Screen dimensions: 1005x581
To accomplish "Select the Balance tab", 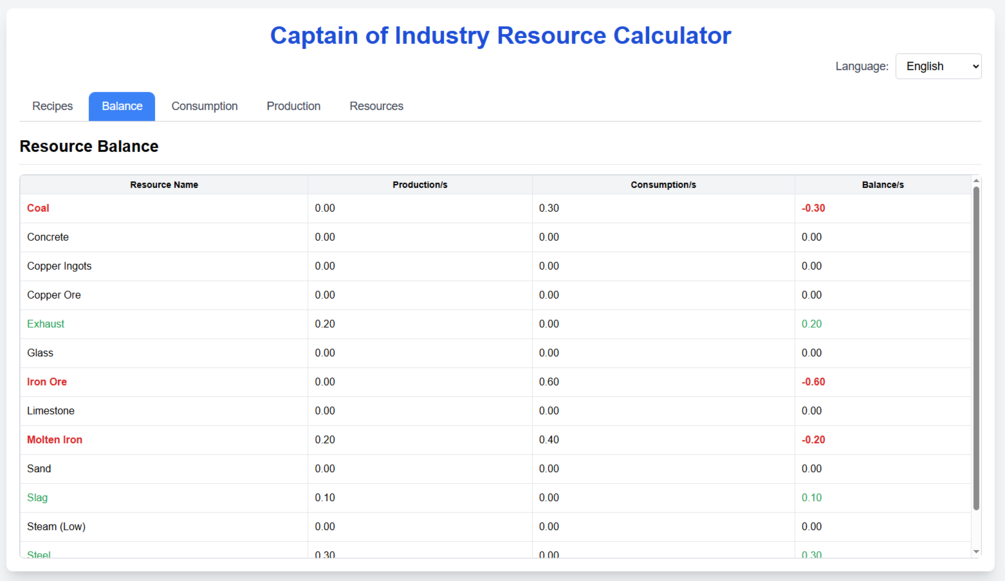I will pyautogui.click(x=122, y=106).
